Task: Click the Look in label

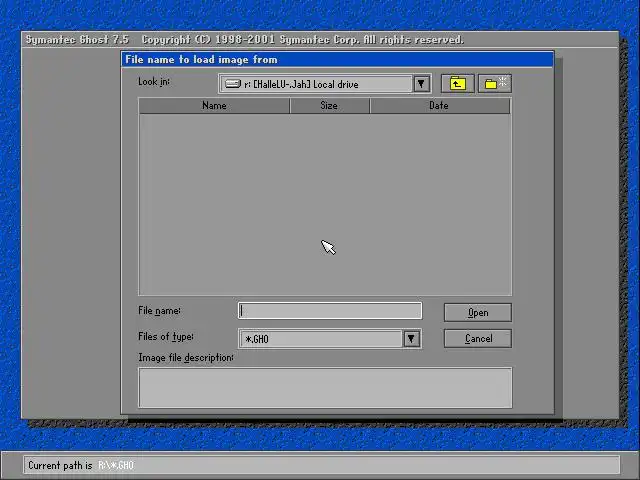Action: pyautogui.click(x=154, y=82)
